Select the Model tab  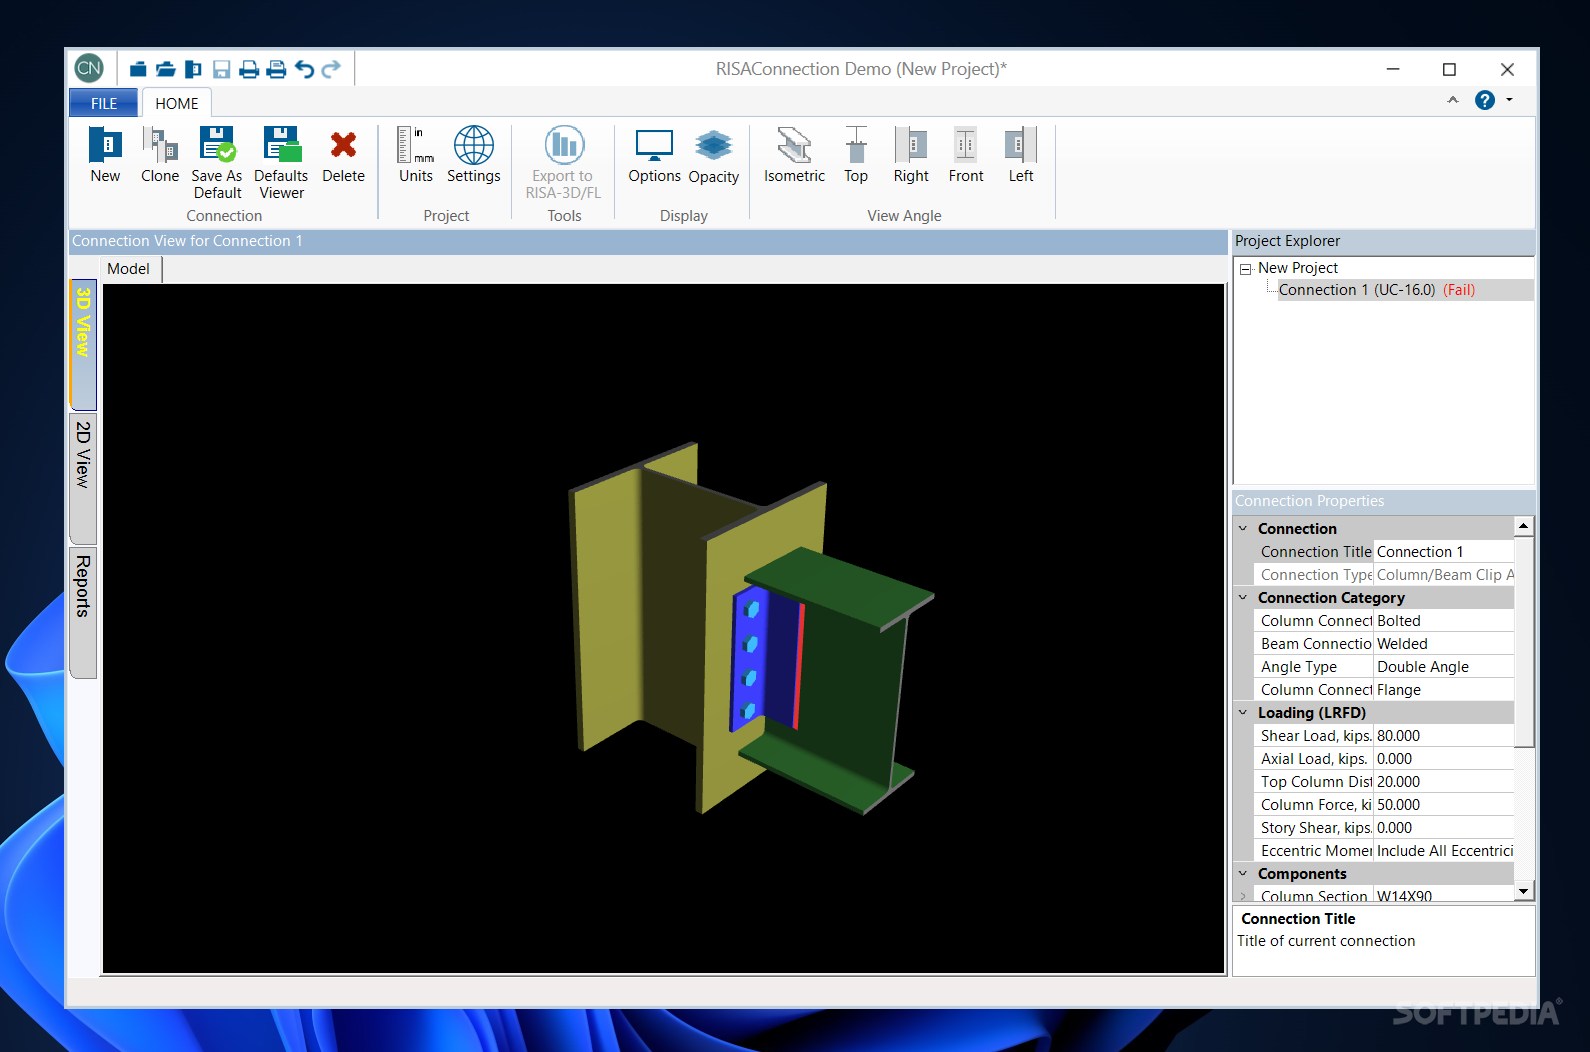click(129, 268)
